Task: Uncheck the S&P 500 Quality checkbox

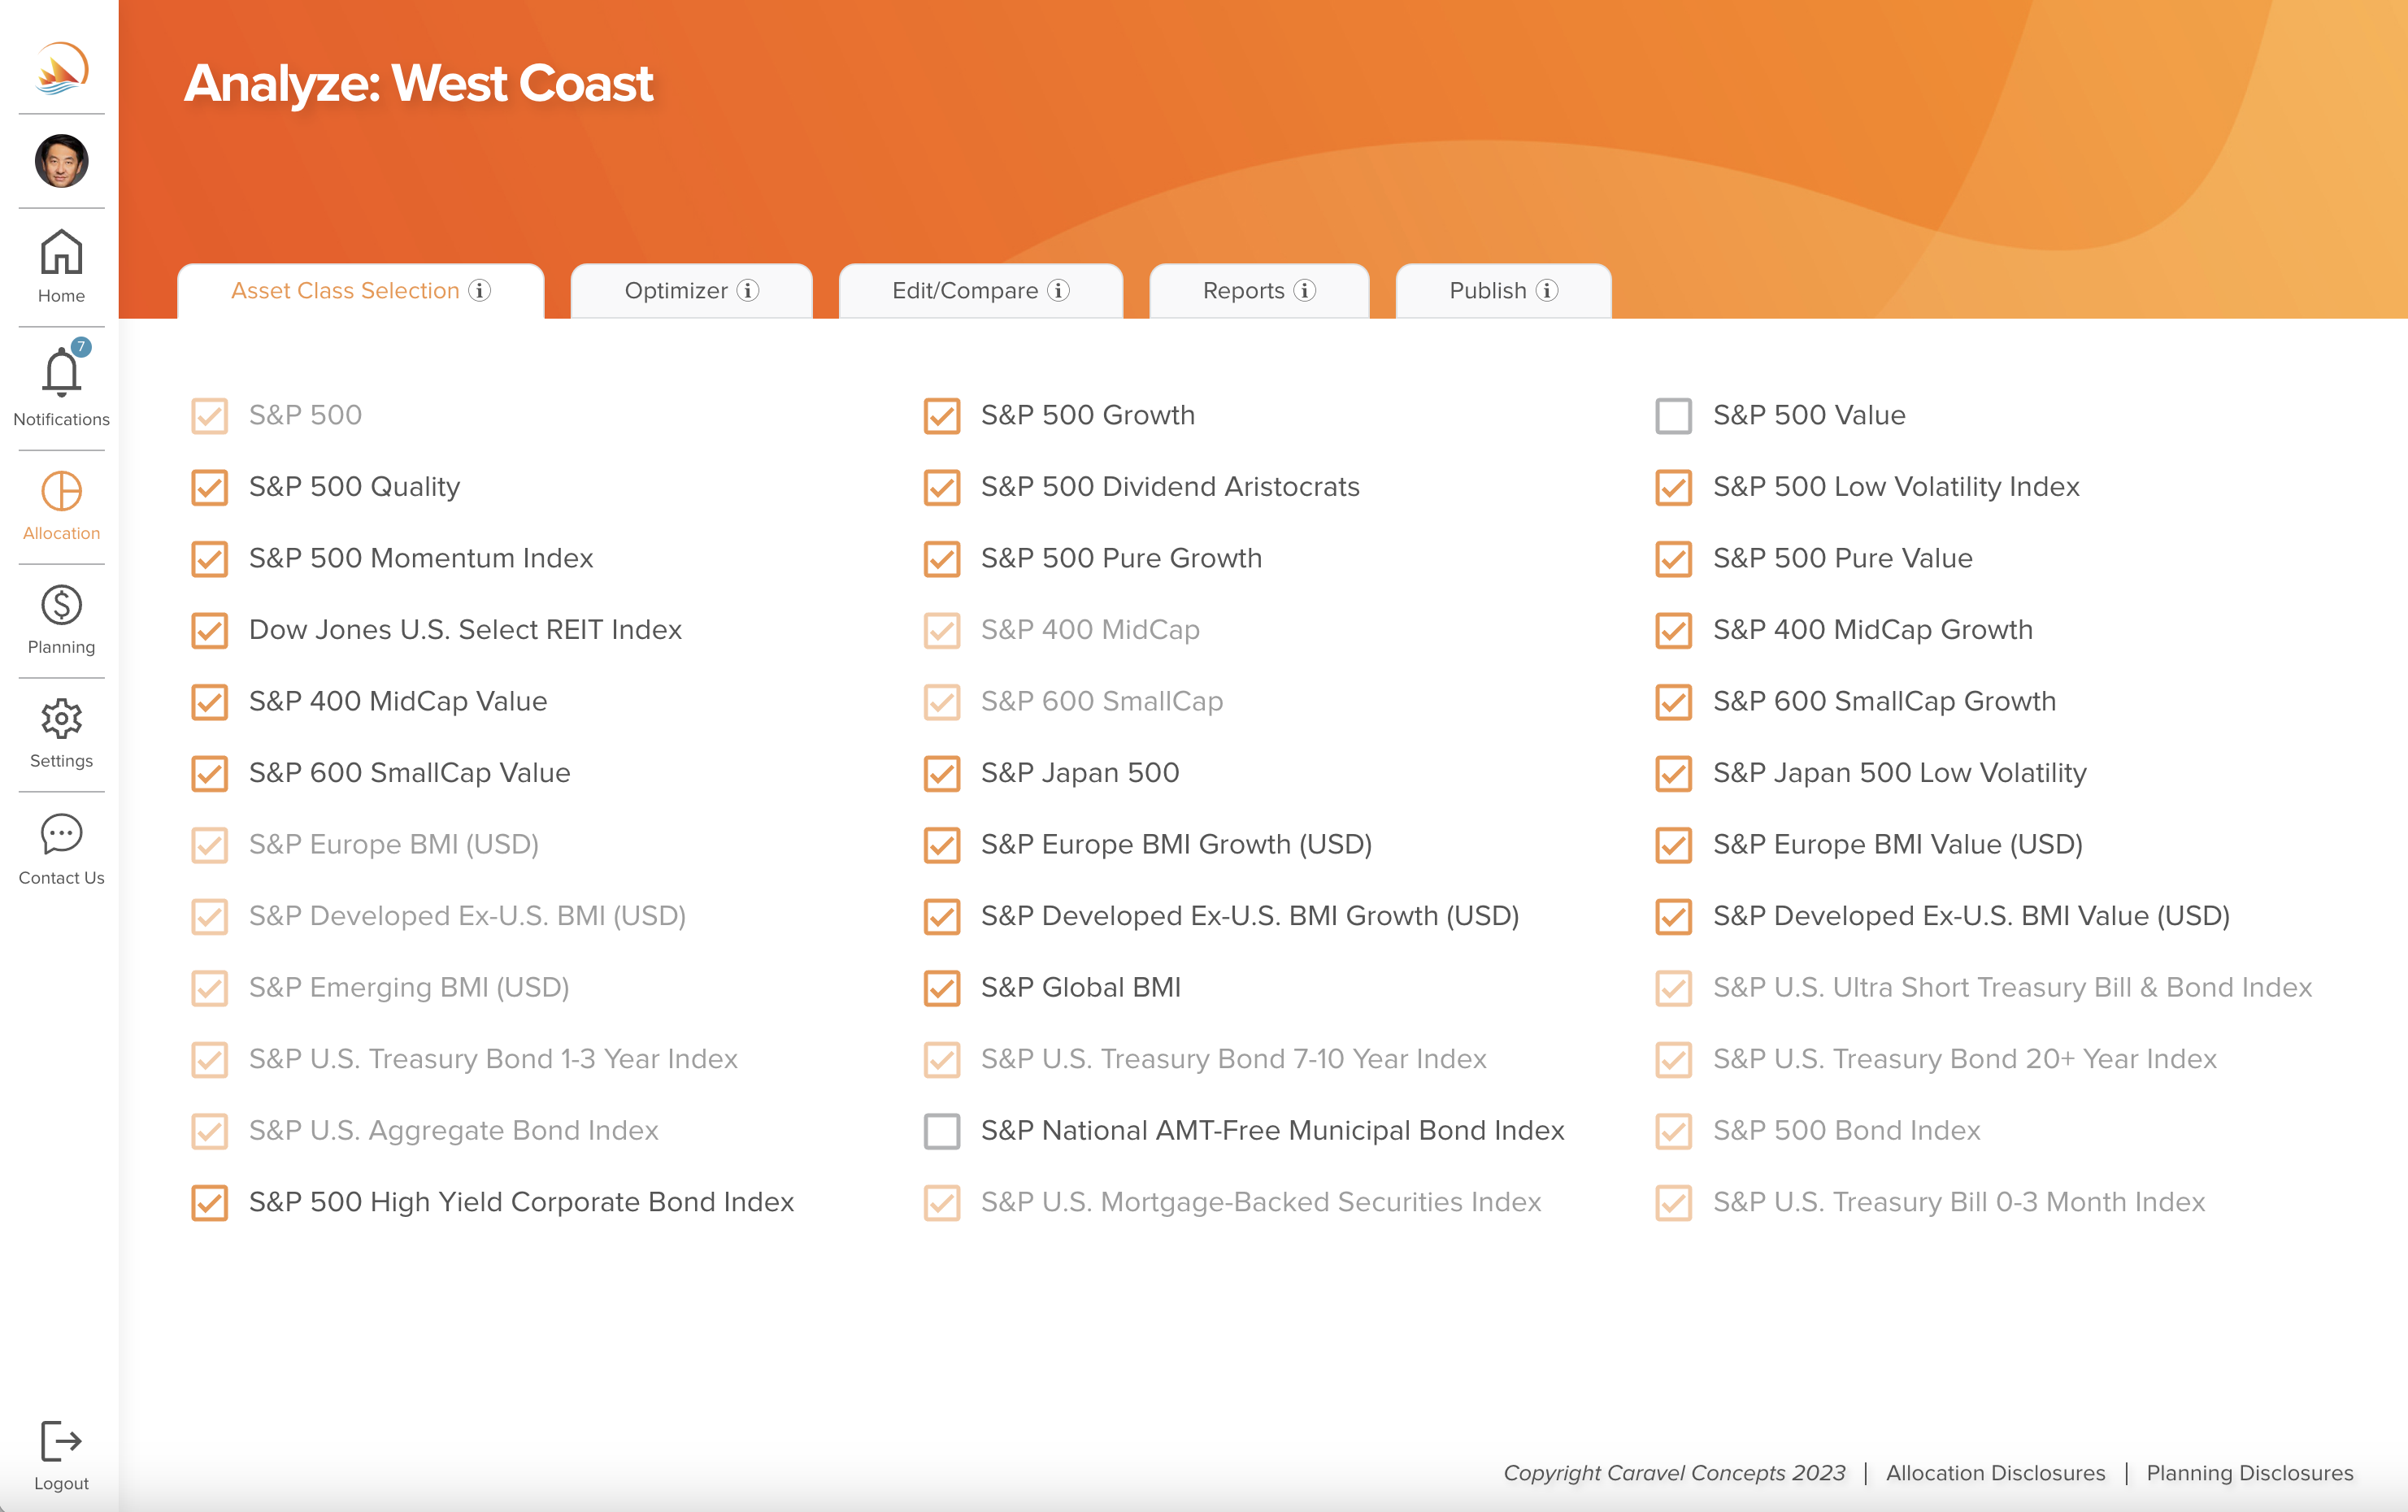Action: 209,487
